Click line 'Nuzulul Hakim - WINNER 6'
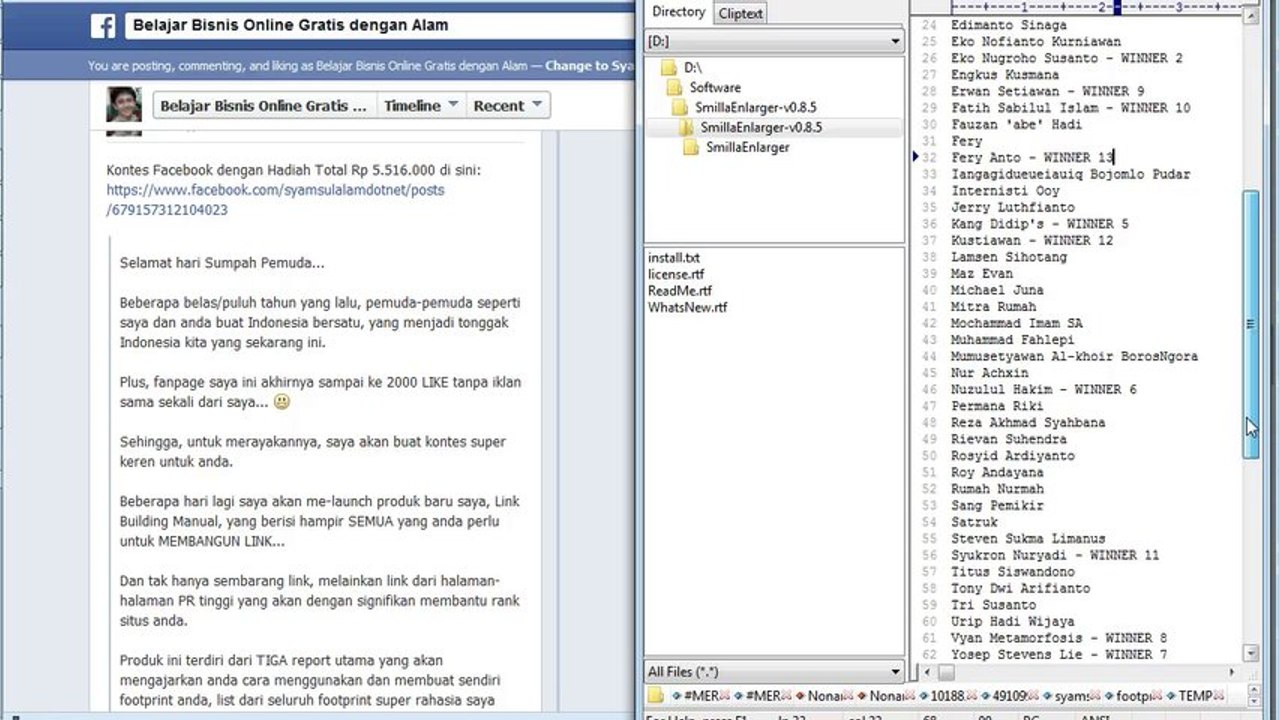Screen dimensions: 1279x720 click(x=1044, y=389)
